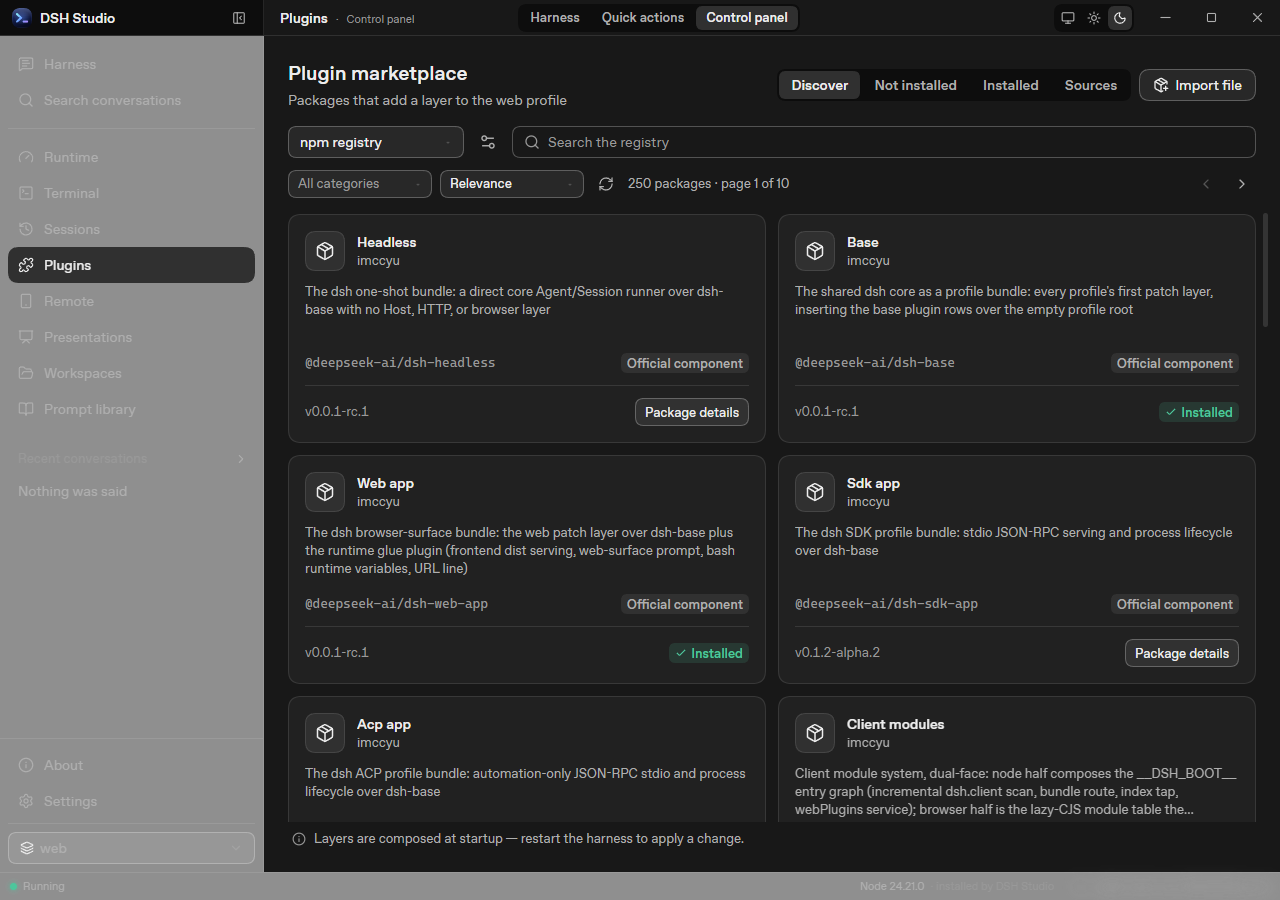Click the Running status indicator

pyautogui.click(x=37, y=886)
